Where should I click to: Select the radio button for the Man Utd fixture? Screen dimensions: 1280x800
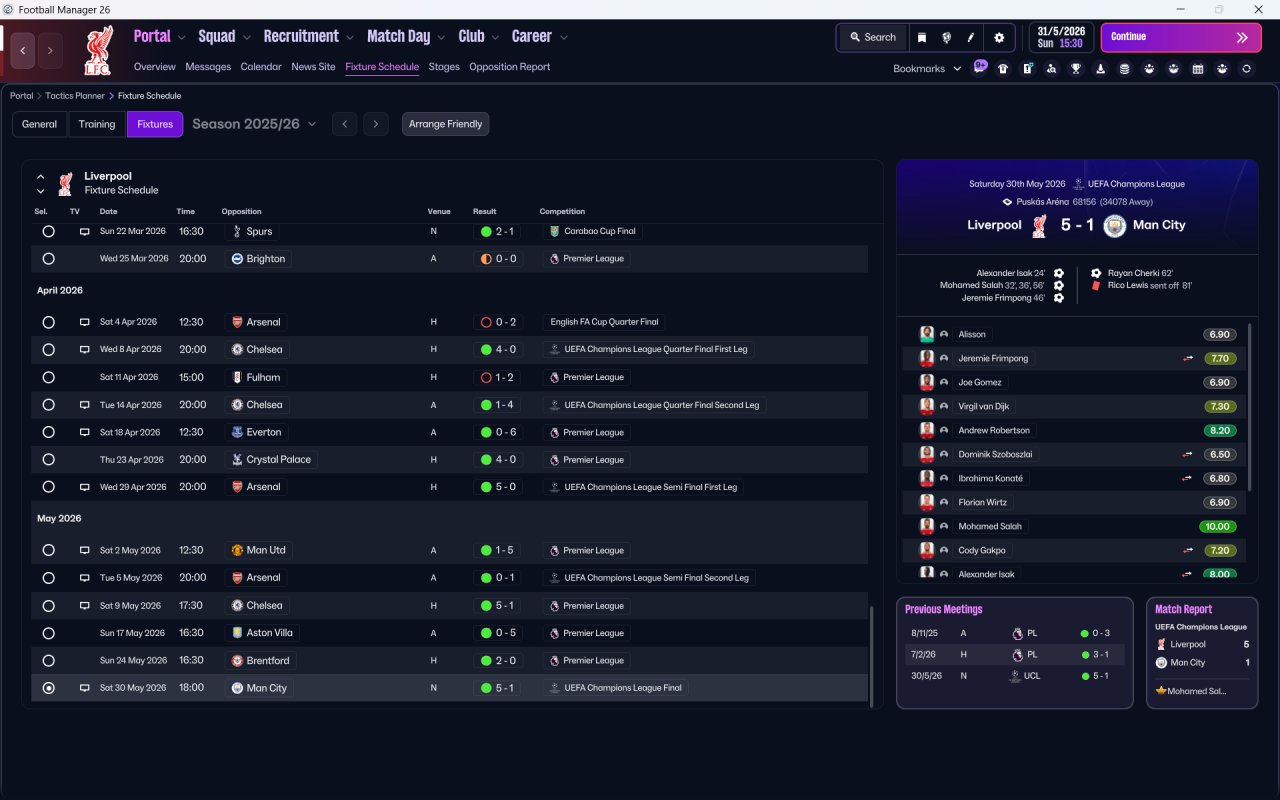tap(49, 550)
